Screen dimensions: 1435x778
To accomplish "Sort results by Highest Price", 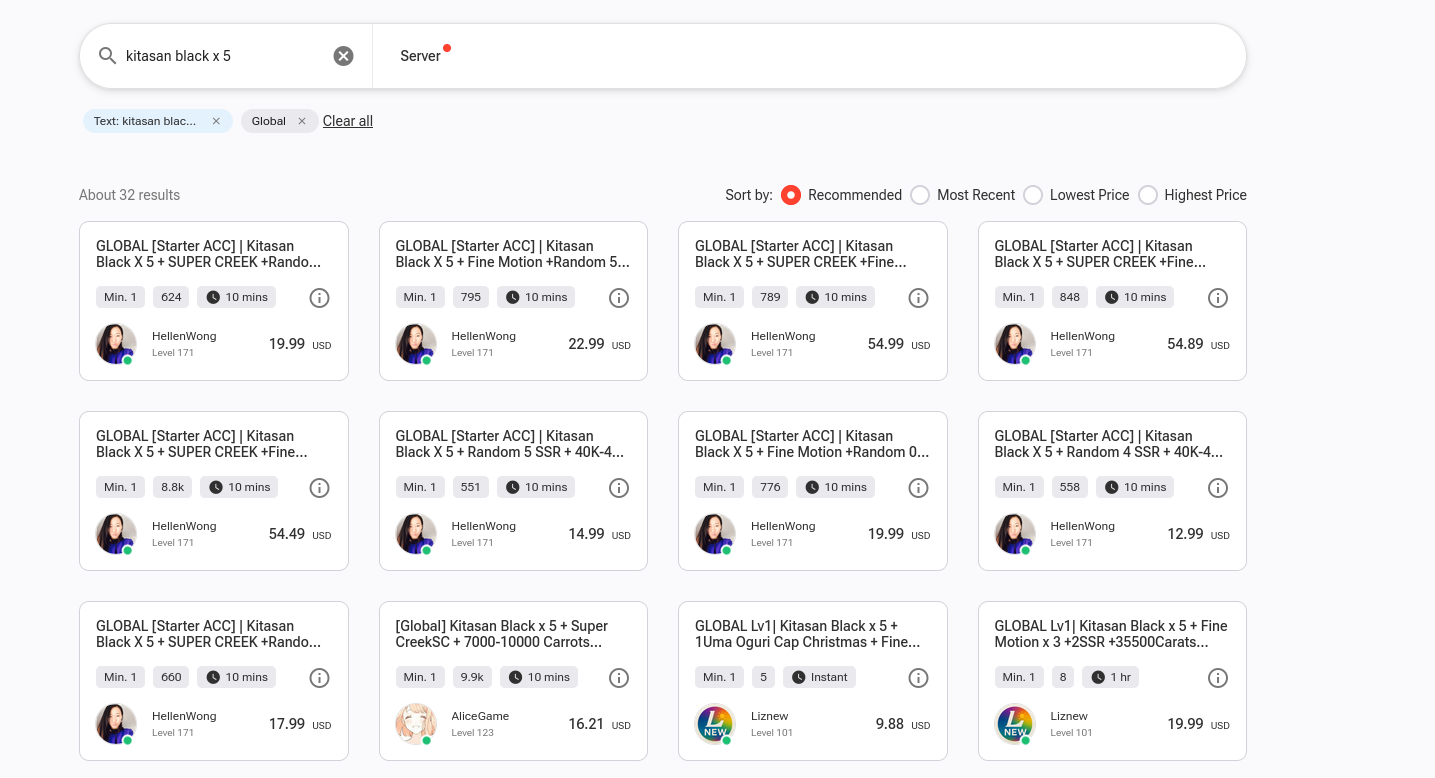I will [x=1148, y=195].
